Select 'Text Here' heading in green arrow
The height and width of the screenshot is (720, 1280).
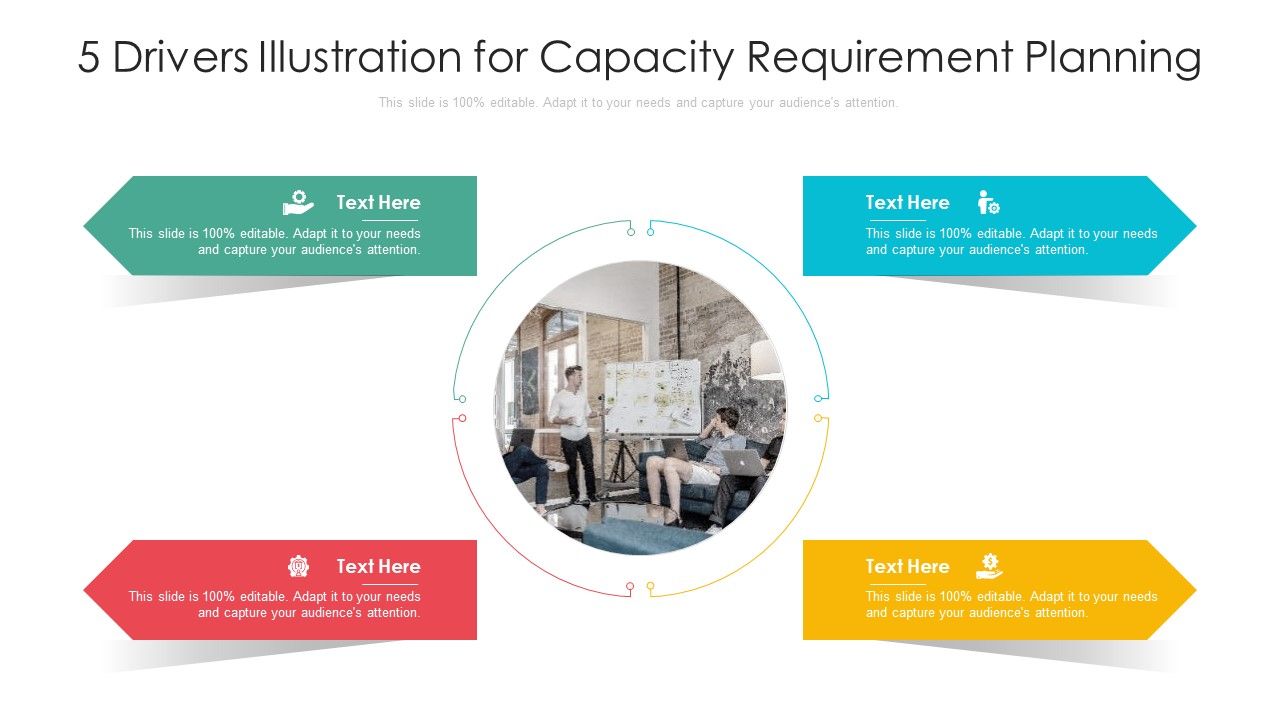[x=378, y=202]
